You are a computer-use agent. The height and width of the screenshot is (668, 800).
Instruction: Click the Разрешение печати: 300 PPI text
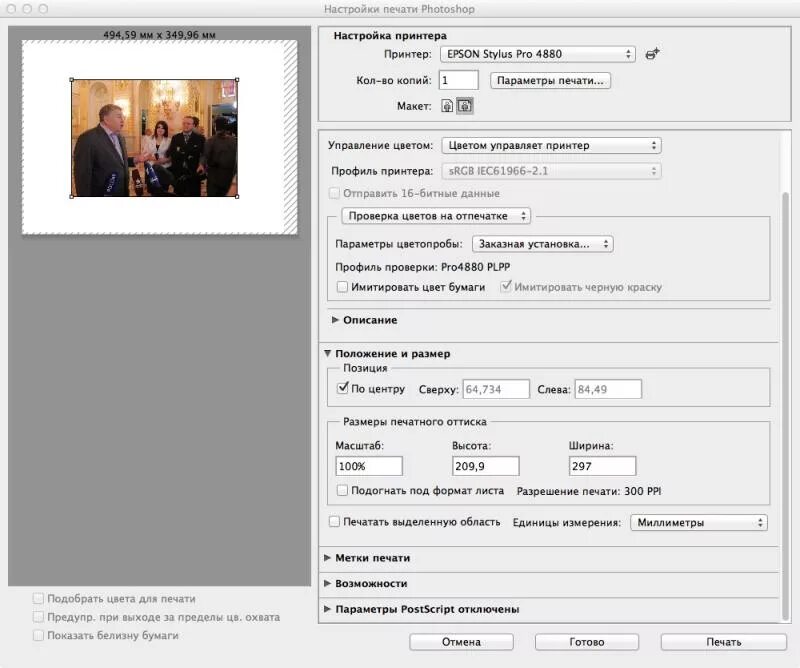(x=589, y=491)
